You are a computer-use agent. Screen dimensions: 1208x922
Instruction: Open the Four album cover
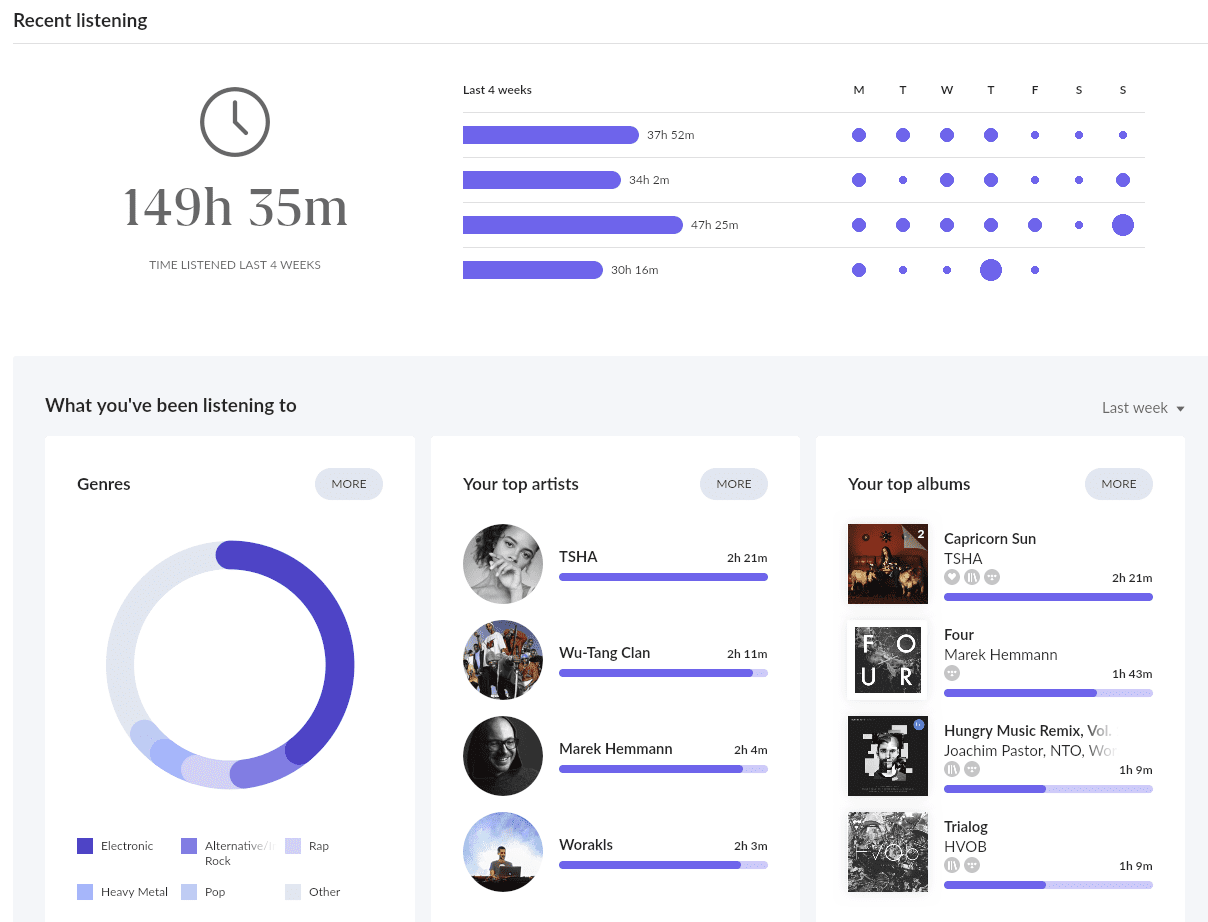pos(888,660)
